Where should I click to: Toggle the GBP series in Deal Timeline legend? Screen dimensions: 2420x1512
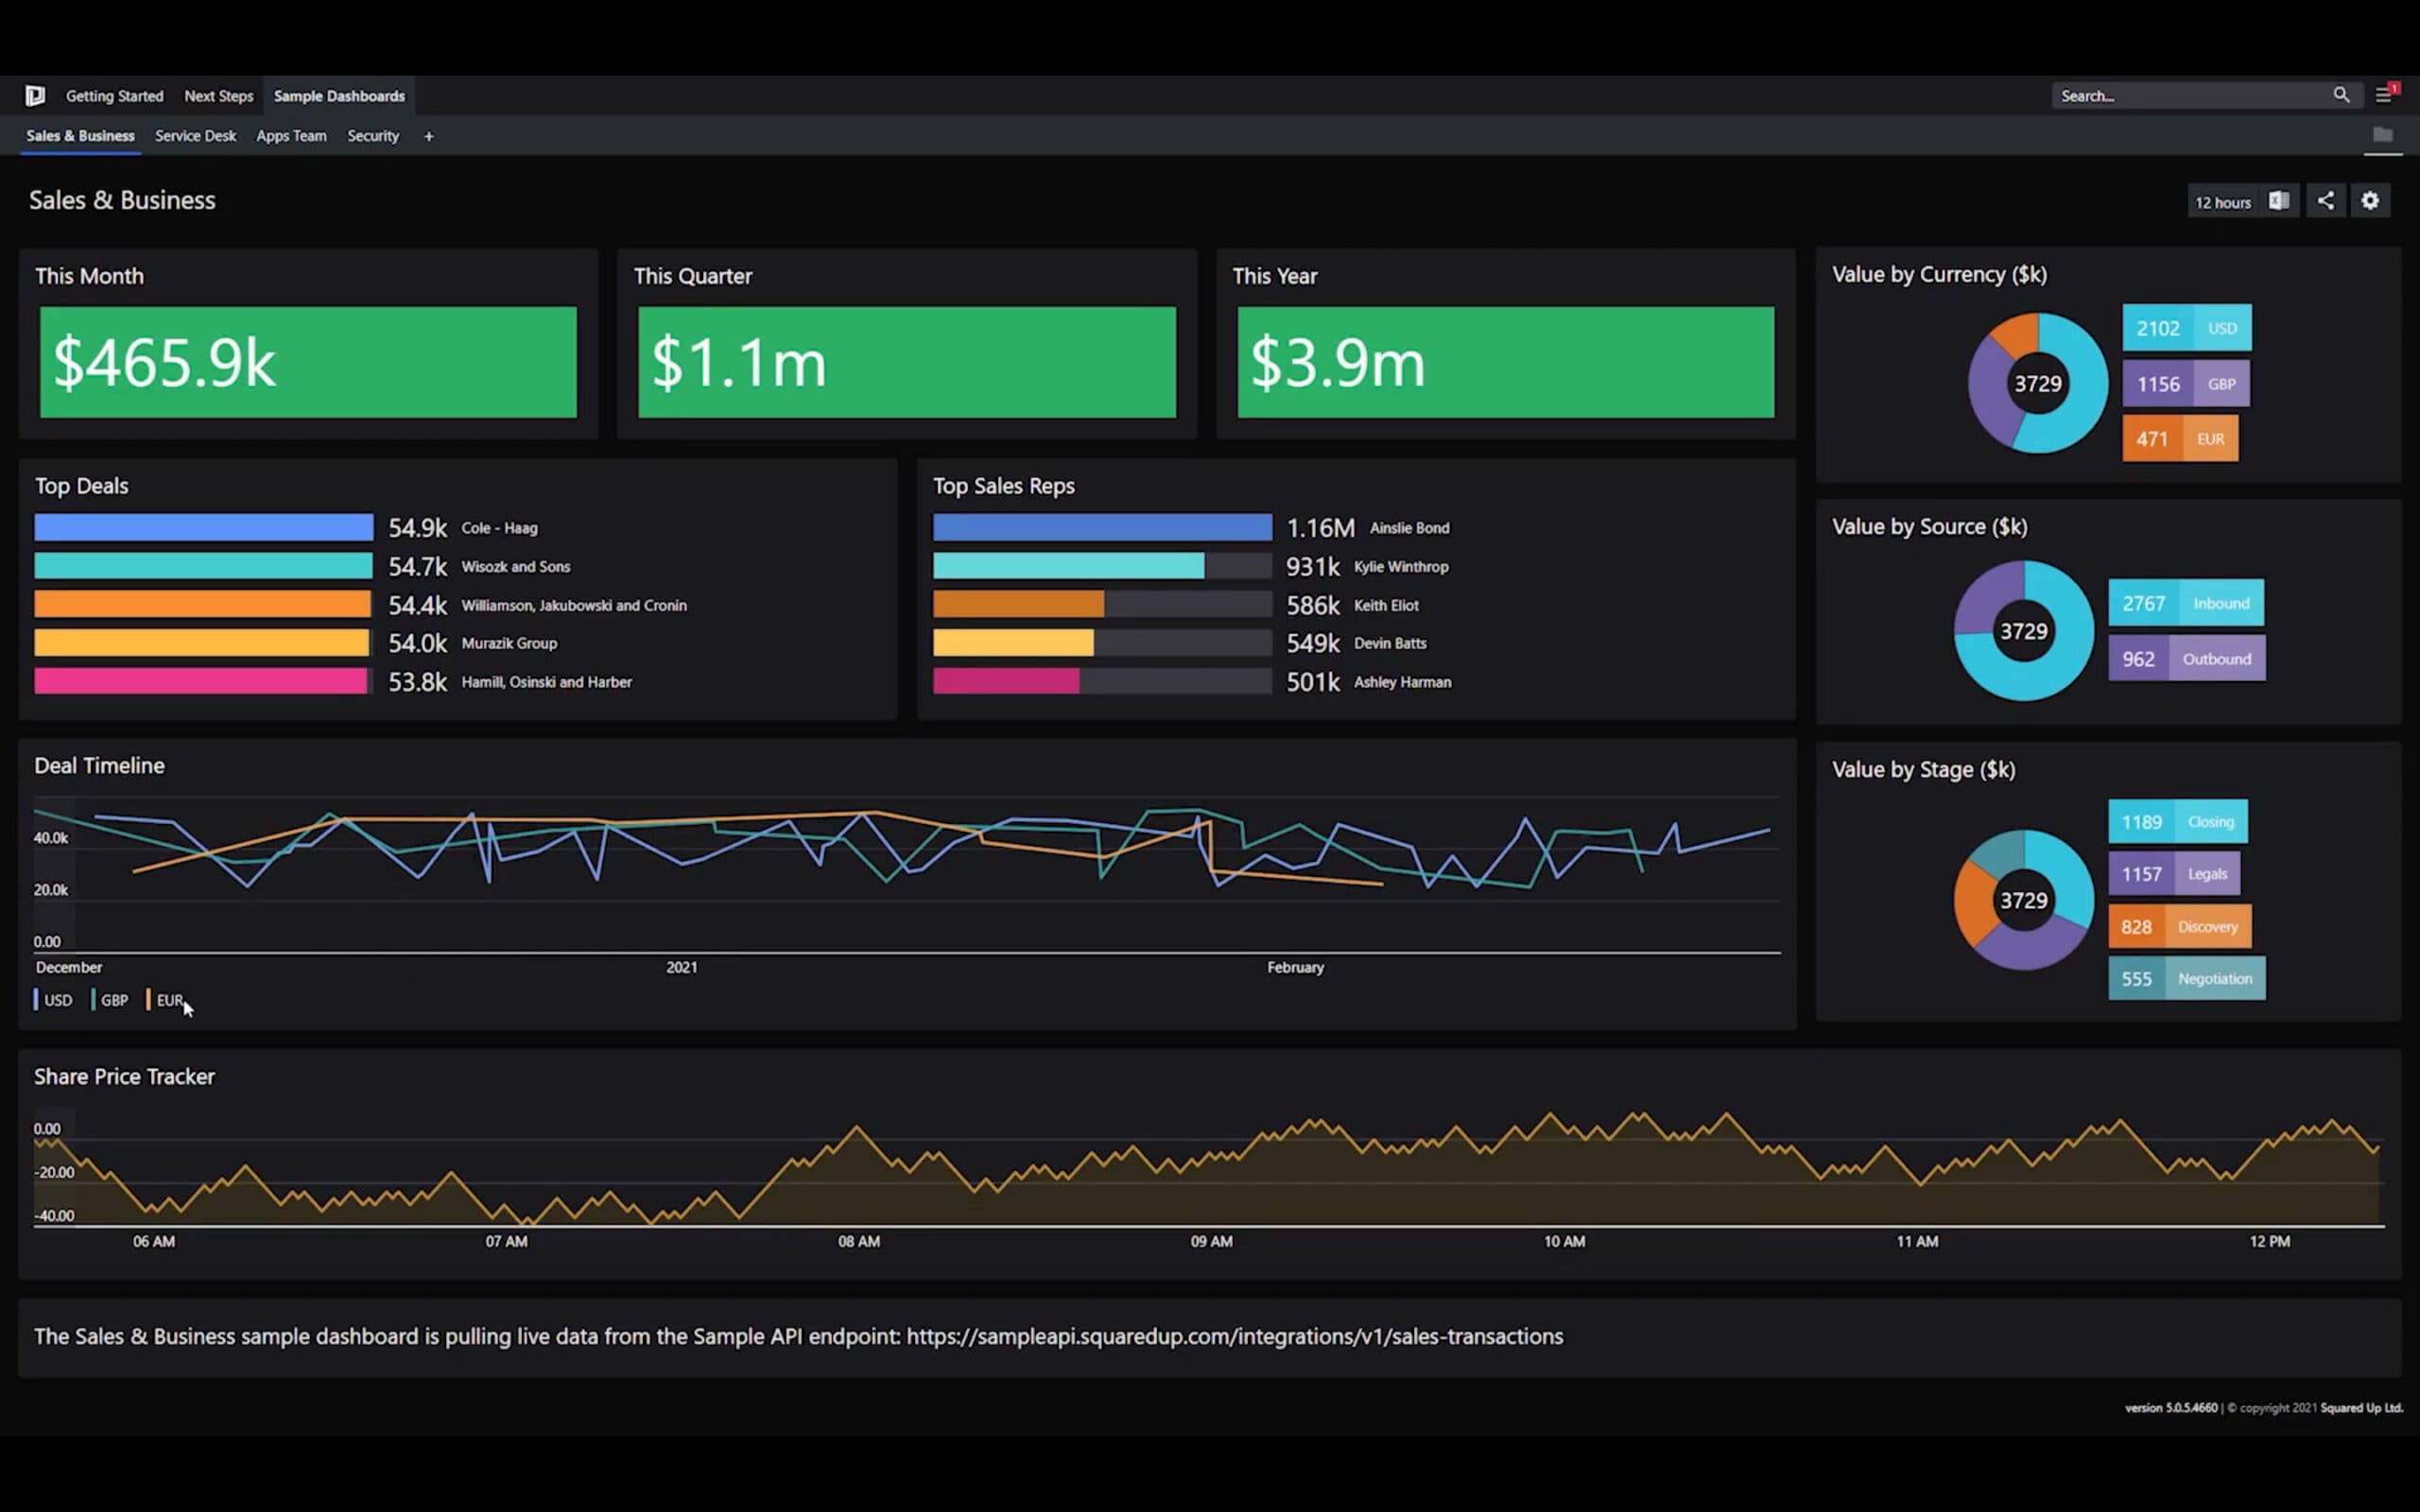(x=110, y=1000)
